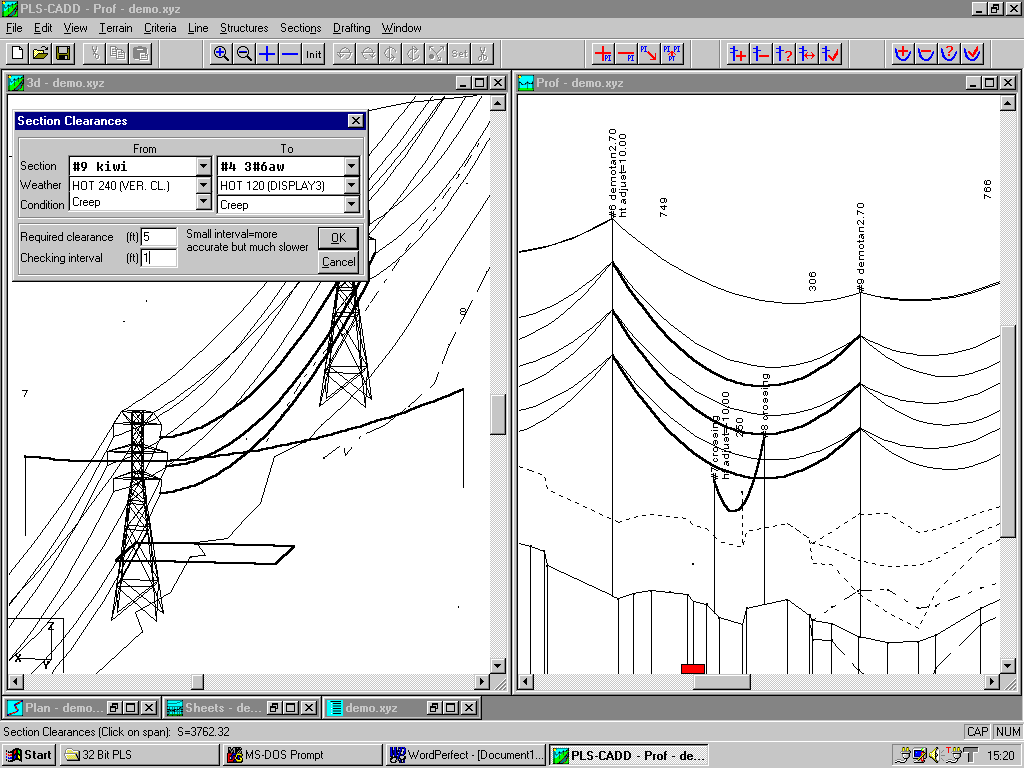Screen dimensions: 1024x768
Task: Click the 3d window horizontal scrollbar thumb
Action: click(197, 682)
